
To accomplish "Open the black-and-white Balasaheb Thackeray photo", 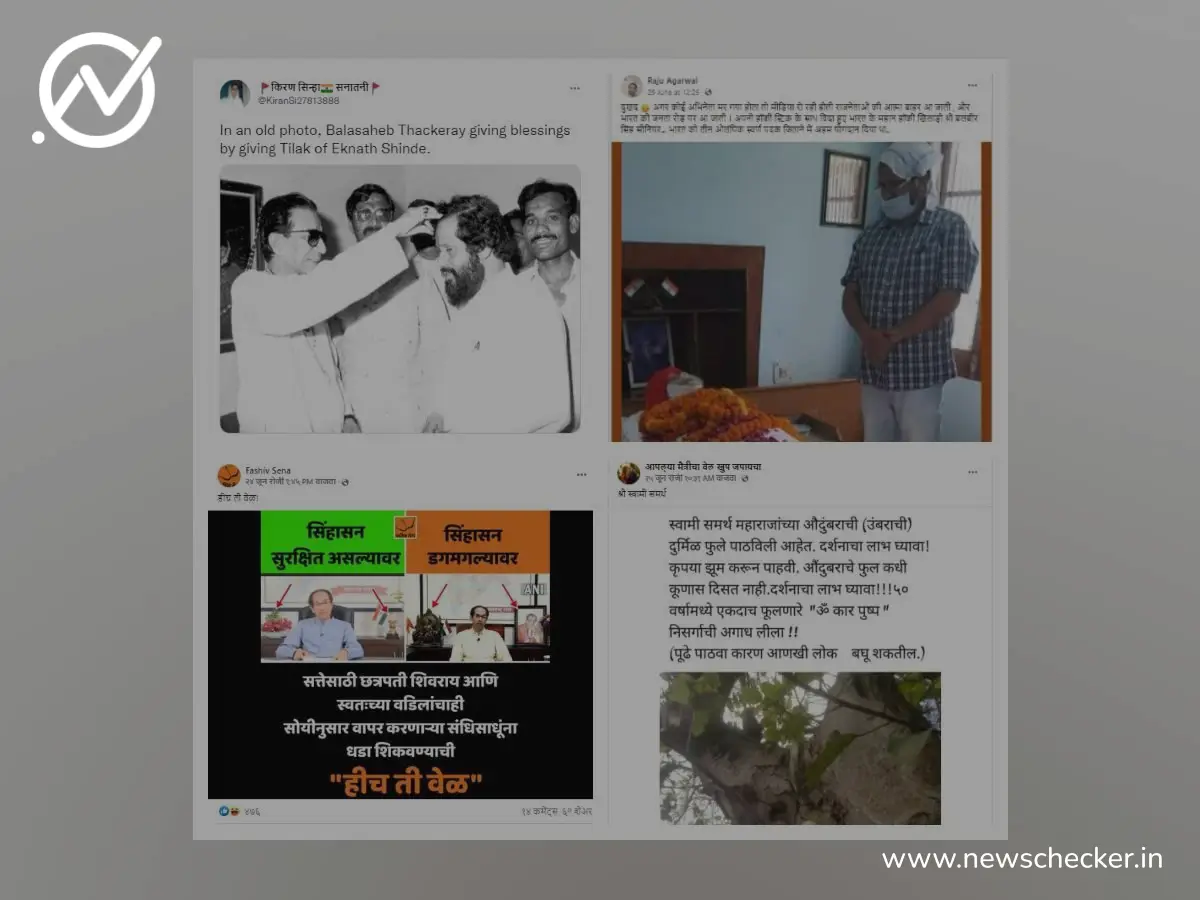I will coord(400,298).
